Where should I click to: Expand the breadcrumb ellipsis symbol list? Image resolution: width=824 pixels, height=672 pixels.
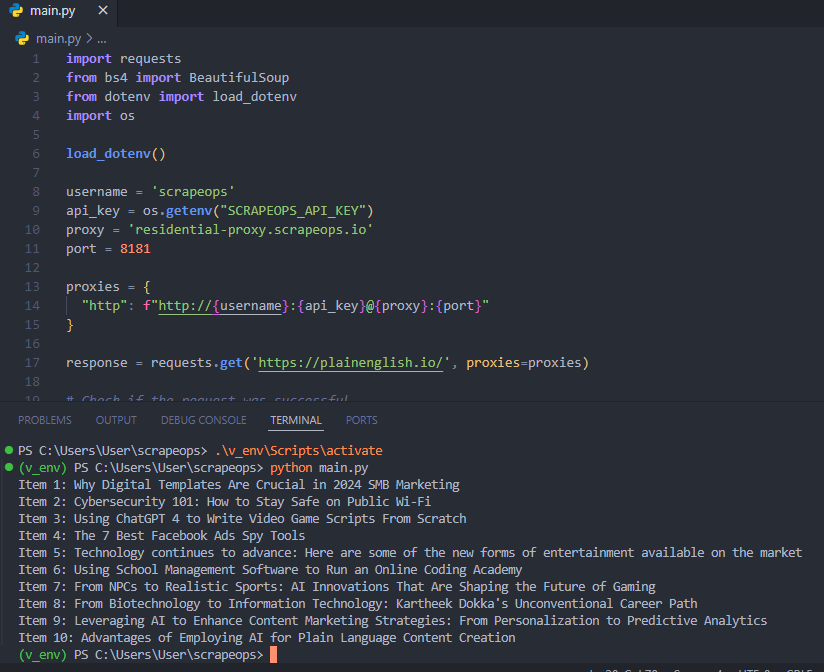click(x=101, y=38)
